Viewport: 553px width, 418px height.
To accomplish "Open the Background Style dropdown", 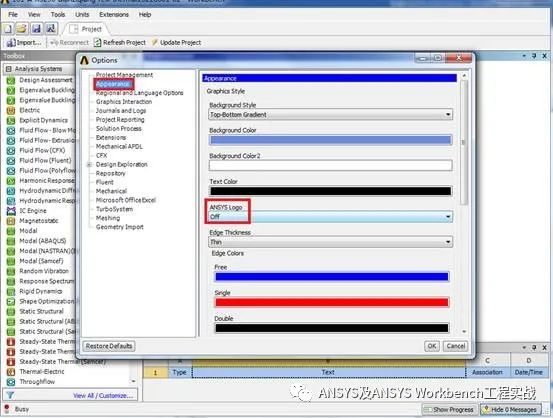I will [x=330, y=115].
